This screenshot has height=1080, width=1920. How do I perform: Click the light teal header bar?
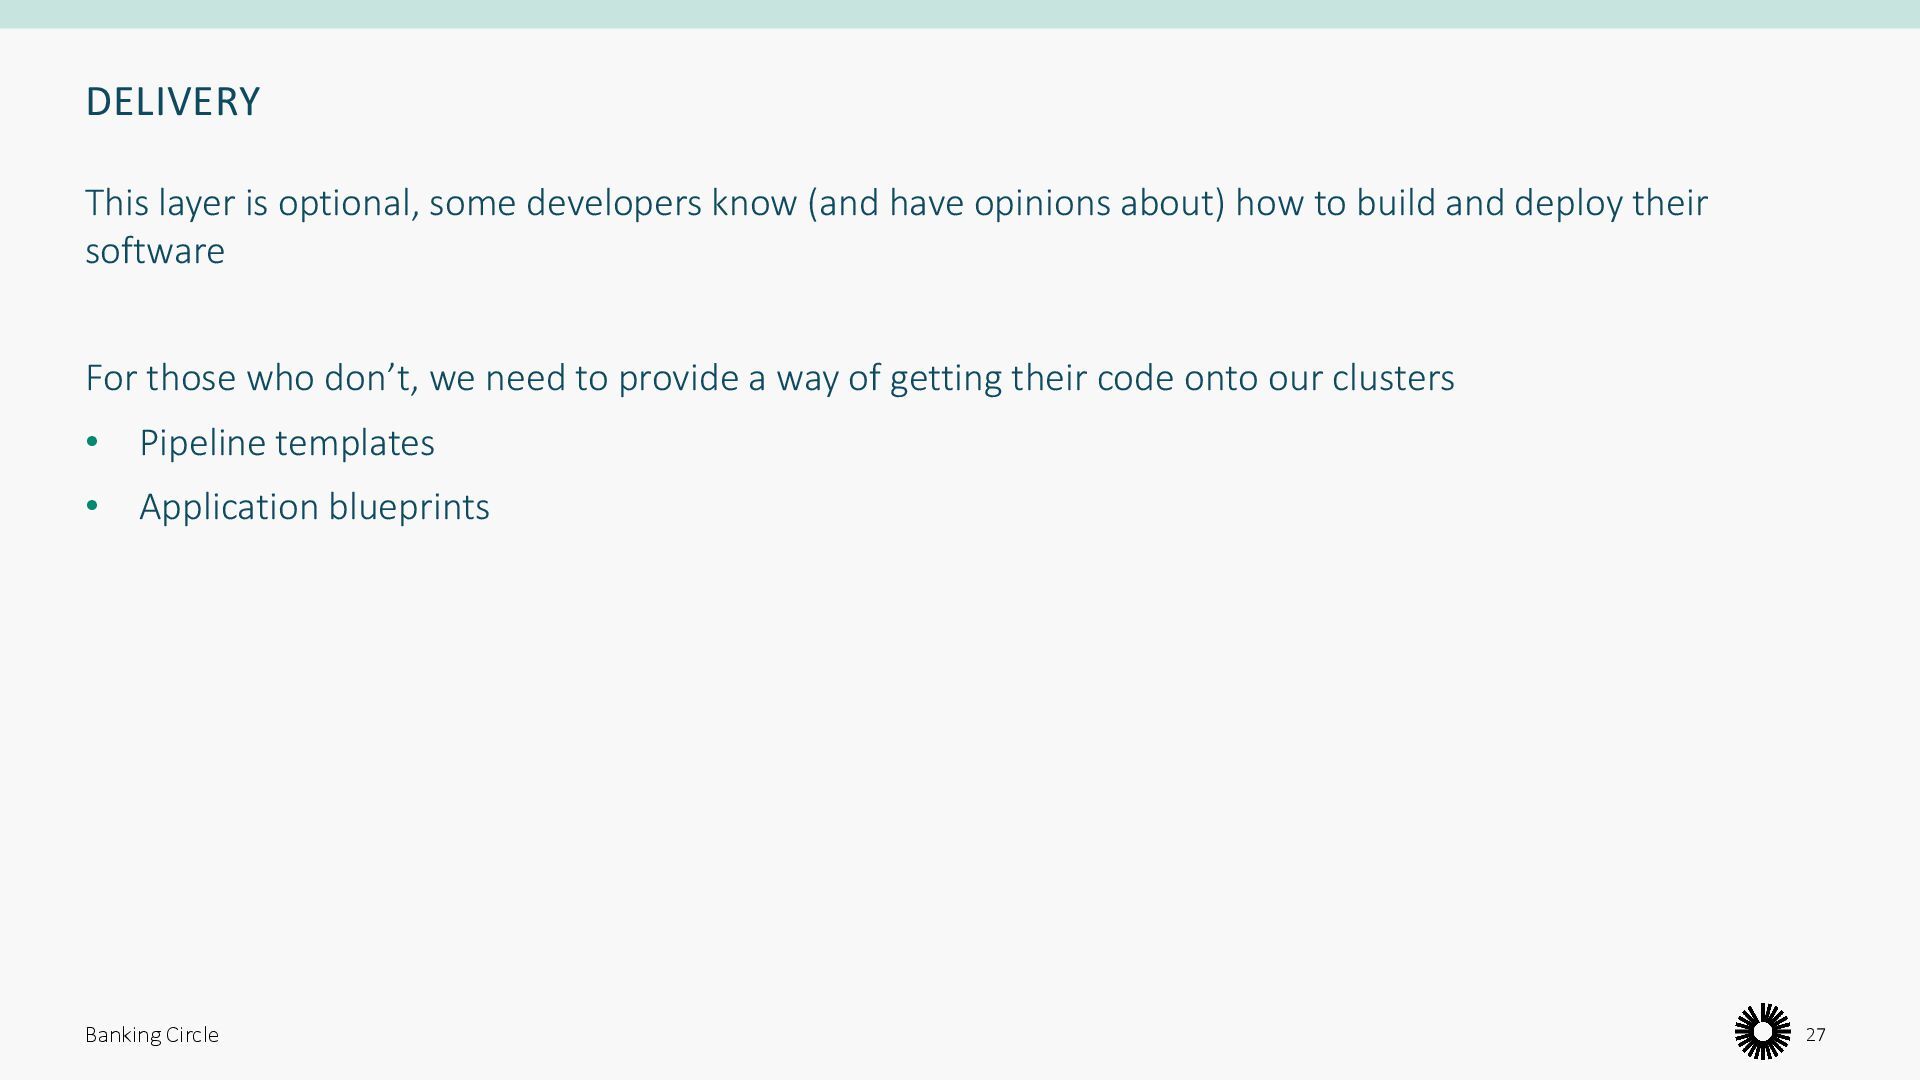point(960,14)
